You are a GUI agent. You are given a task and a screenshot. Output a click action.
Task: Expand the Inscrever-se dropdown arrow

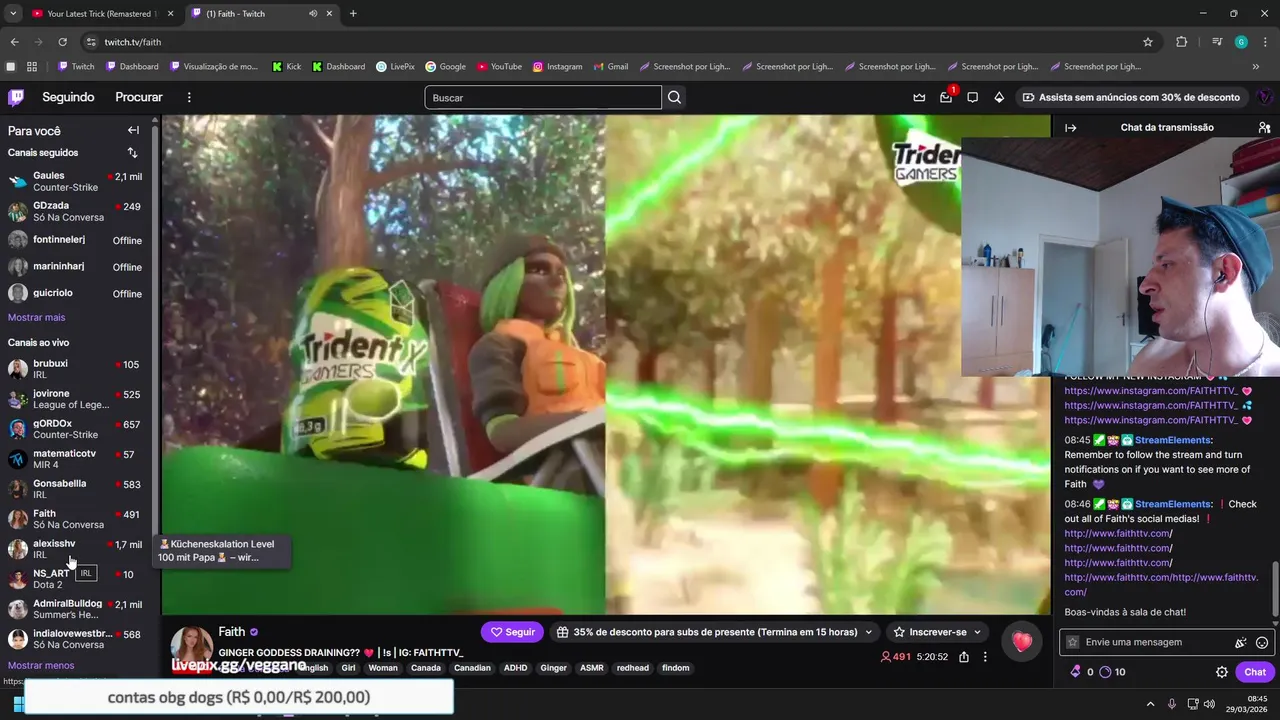pyautogui.click(x=977, y=632)
